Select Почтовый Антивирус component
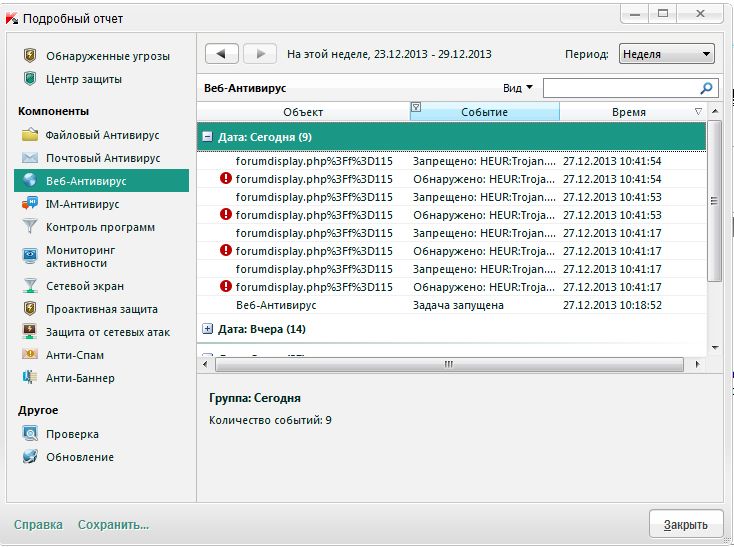 [103, 158]
